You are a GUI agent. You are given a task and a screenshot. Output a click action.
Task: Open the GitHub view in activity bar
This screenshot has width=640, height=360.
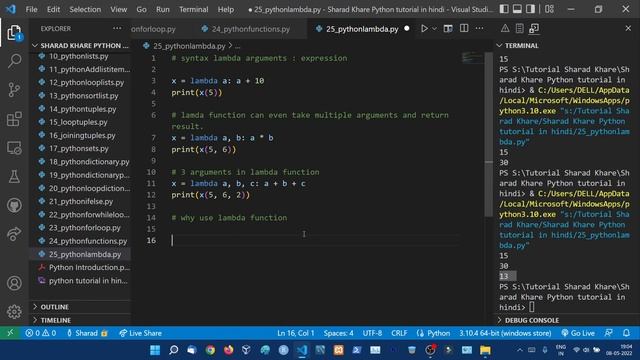[x=14, y=205]
